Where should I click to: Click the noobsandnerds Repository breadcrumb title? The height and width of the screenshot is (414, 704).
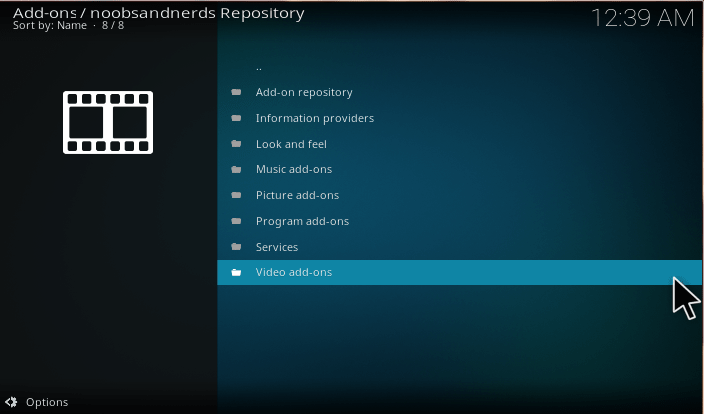pos(198,13)
